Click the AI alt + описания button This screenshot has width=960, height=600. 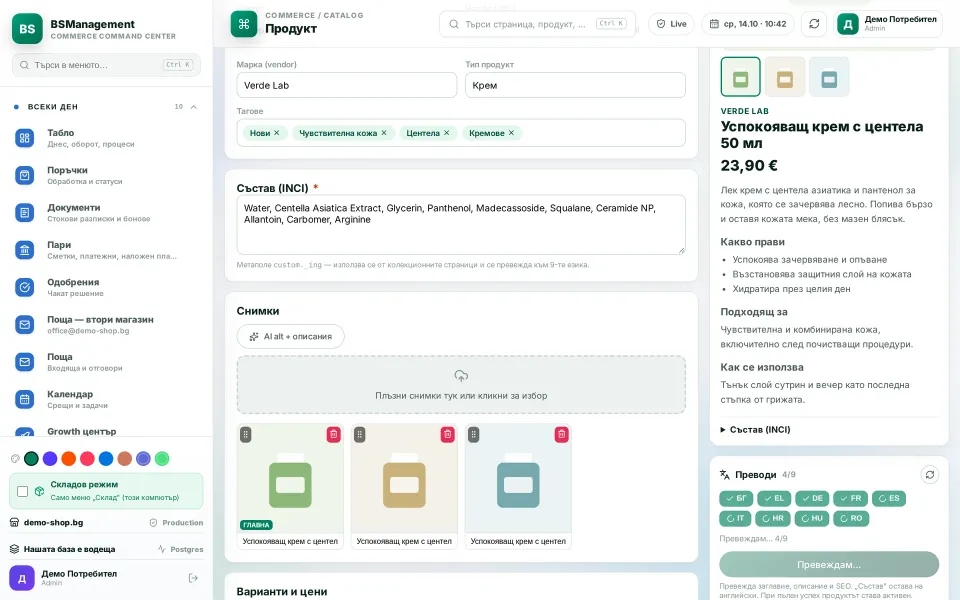click(x=291, y=337)
